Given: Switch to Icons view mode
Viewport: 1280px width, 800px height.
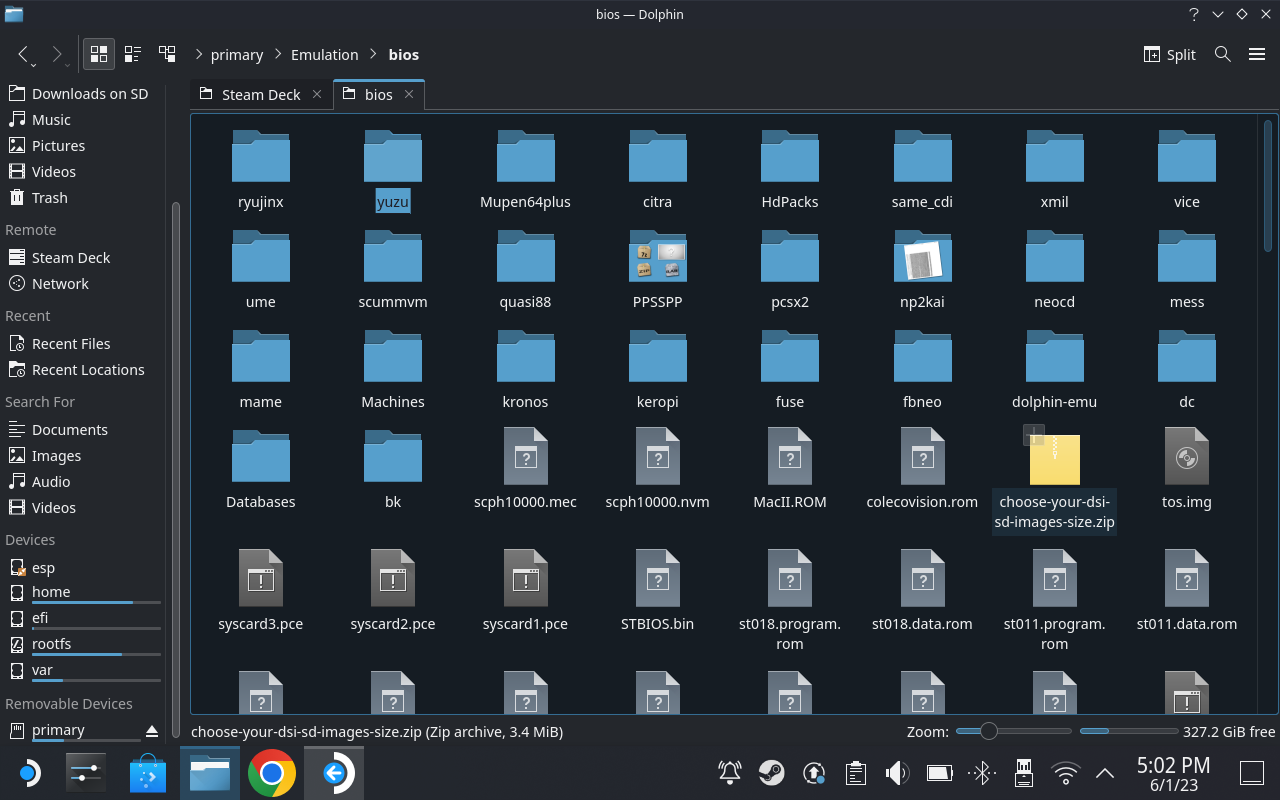Looking at the screenshot, I should 99,54.
